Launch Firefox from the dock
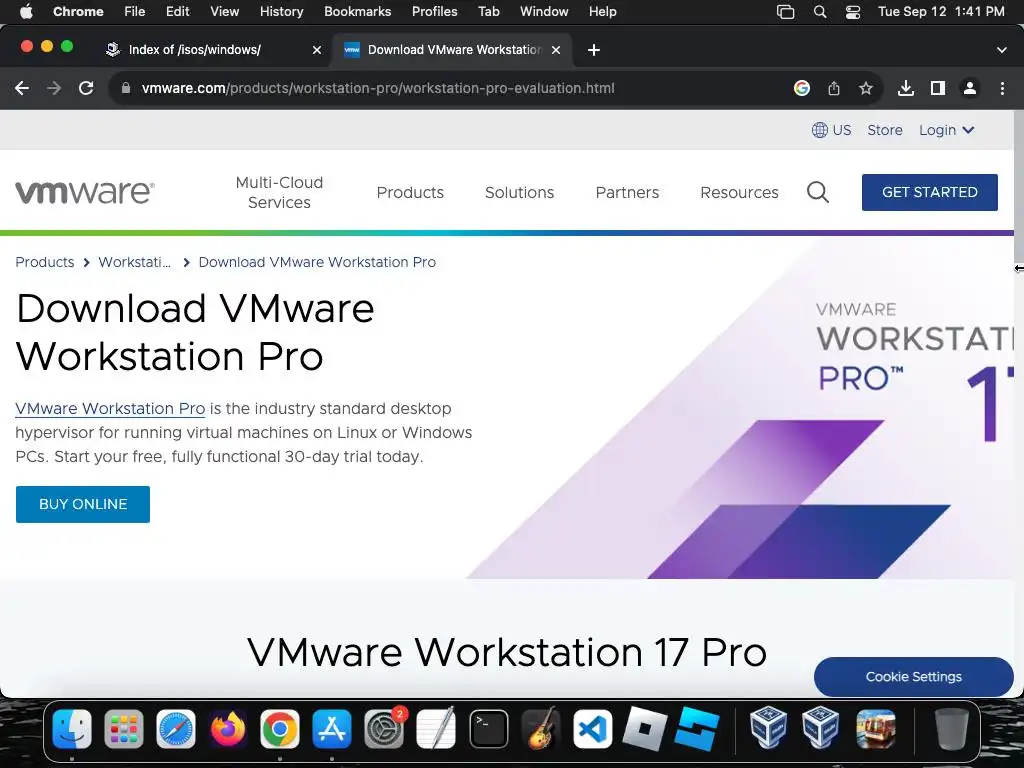This screenshot has height=768, width=1024. [228, 729]
